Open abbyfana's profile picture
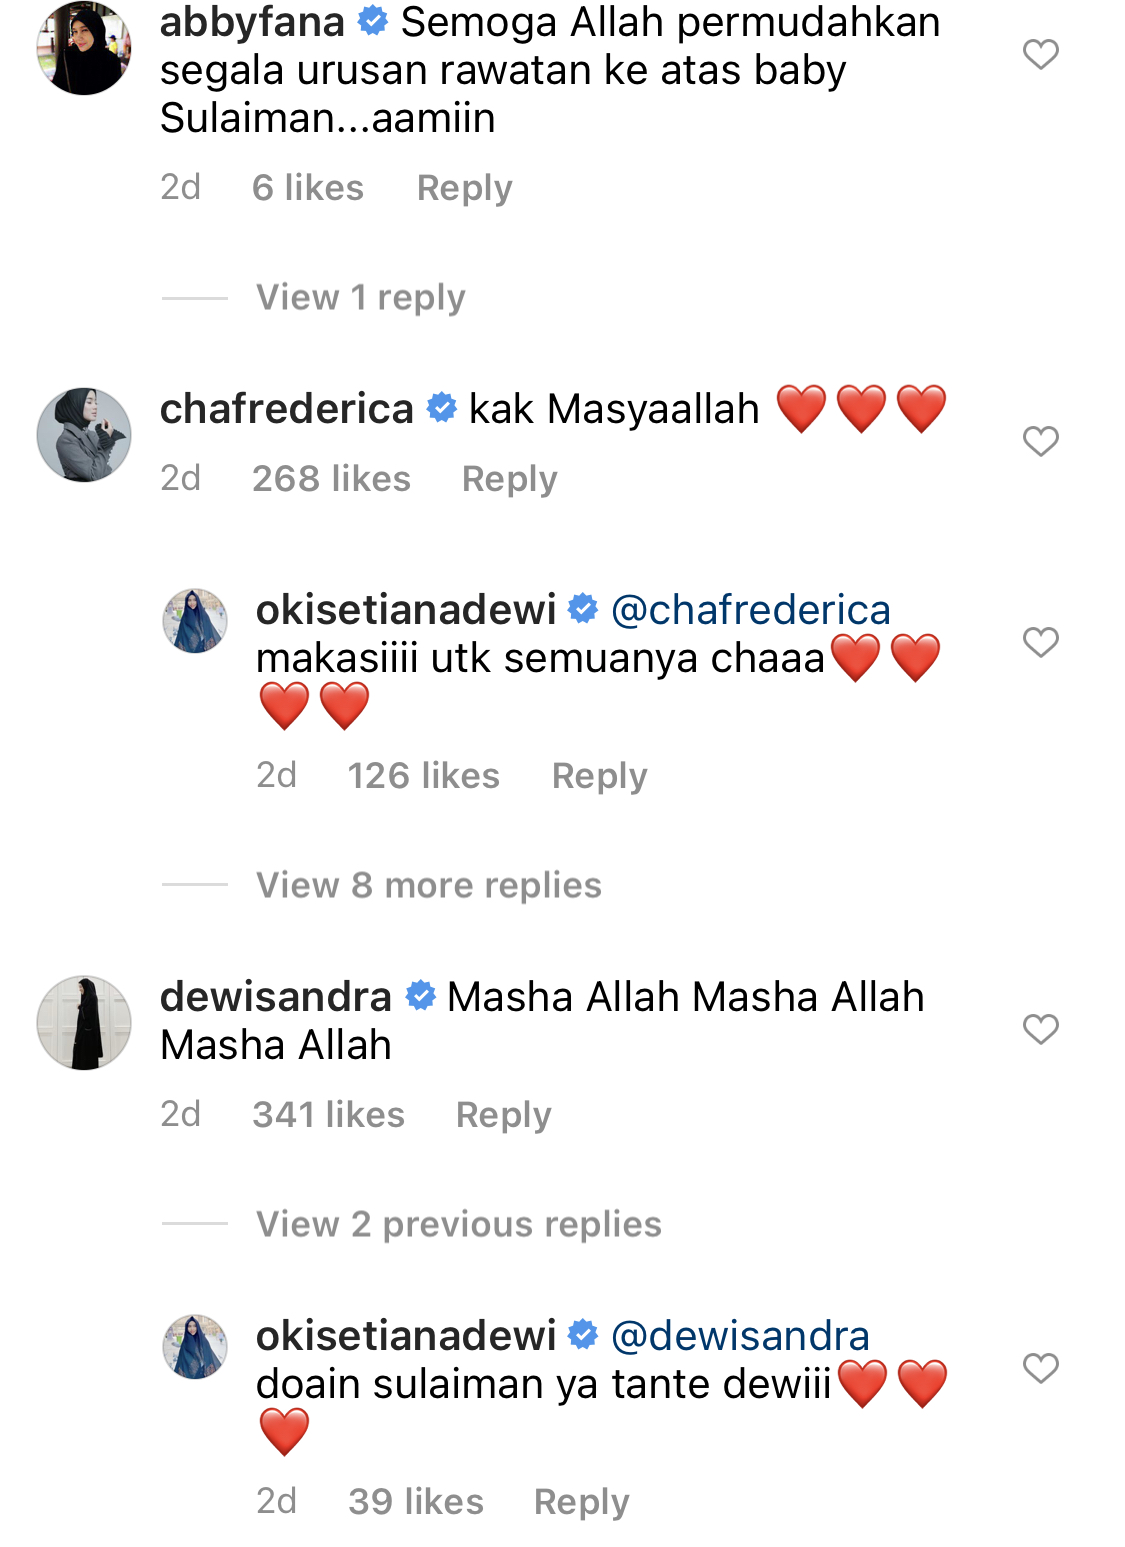 (x=84, y=48)
